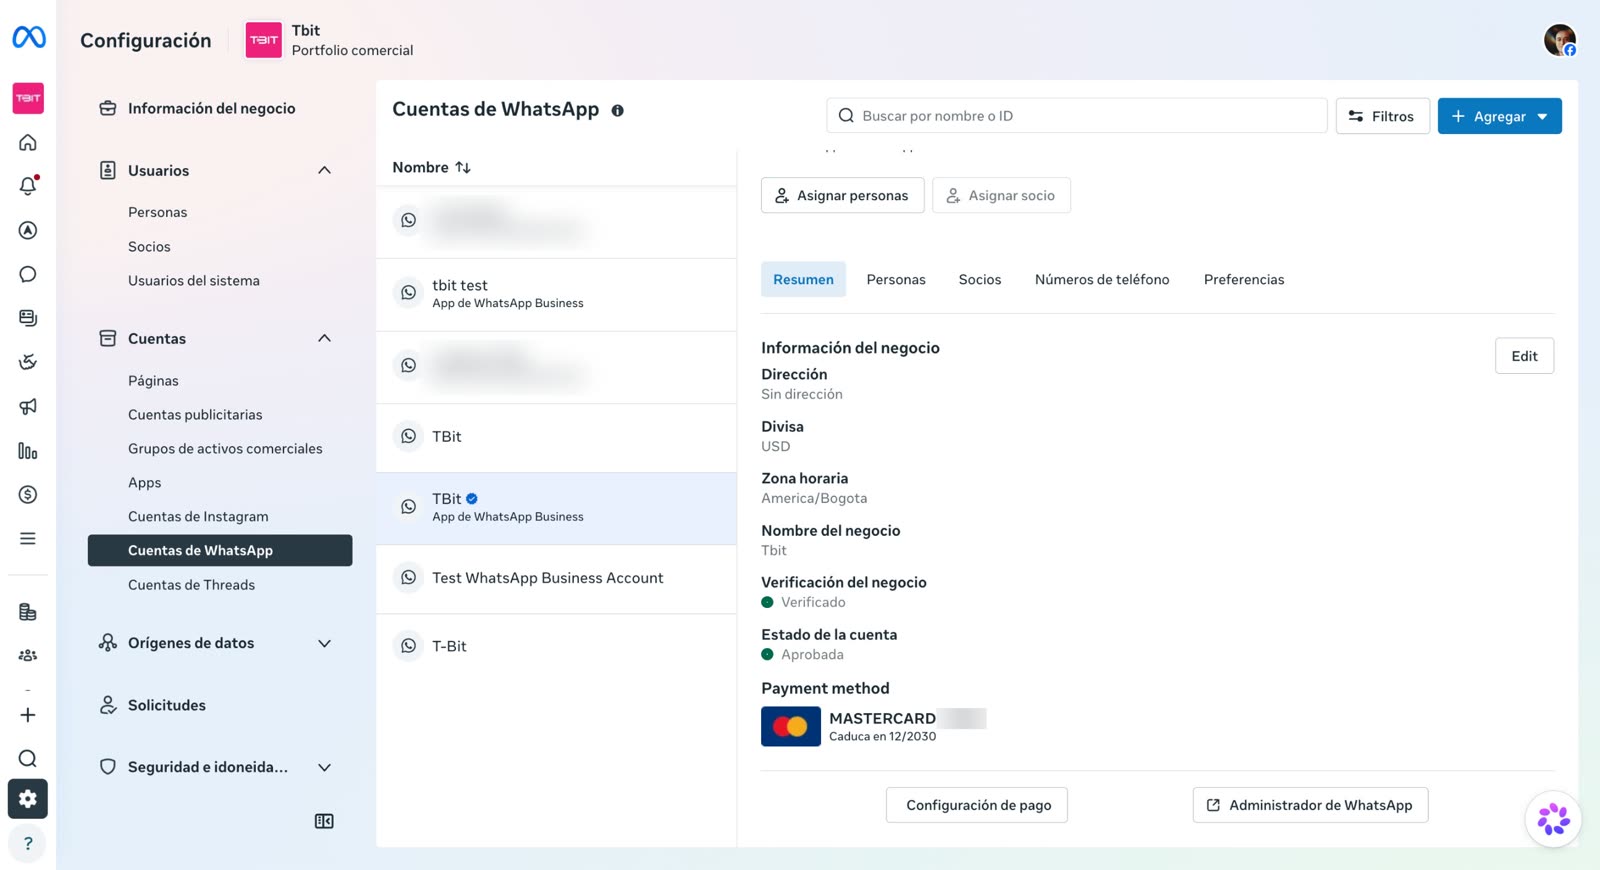Screen dimensions: 1600x870
Task: Open the user profile avatar
Action: [x=1559, y=40]
